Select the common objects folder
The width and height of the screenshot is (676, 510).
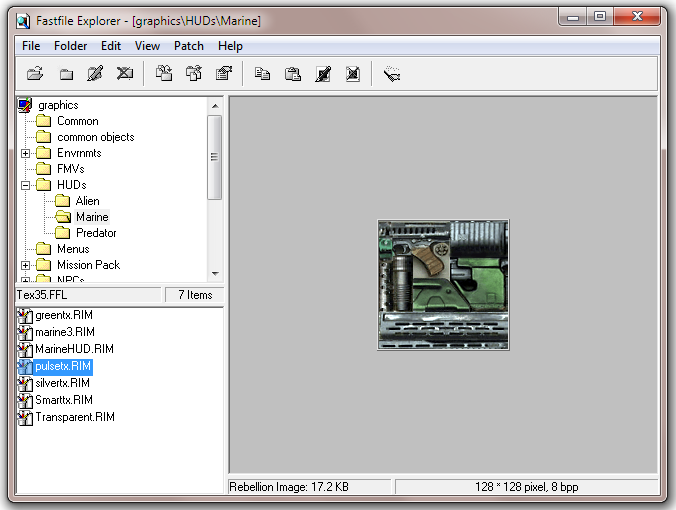96,137
